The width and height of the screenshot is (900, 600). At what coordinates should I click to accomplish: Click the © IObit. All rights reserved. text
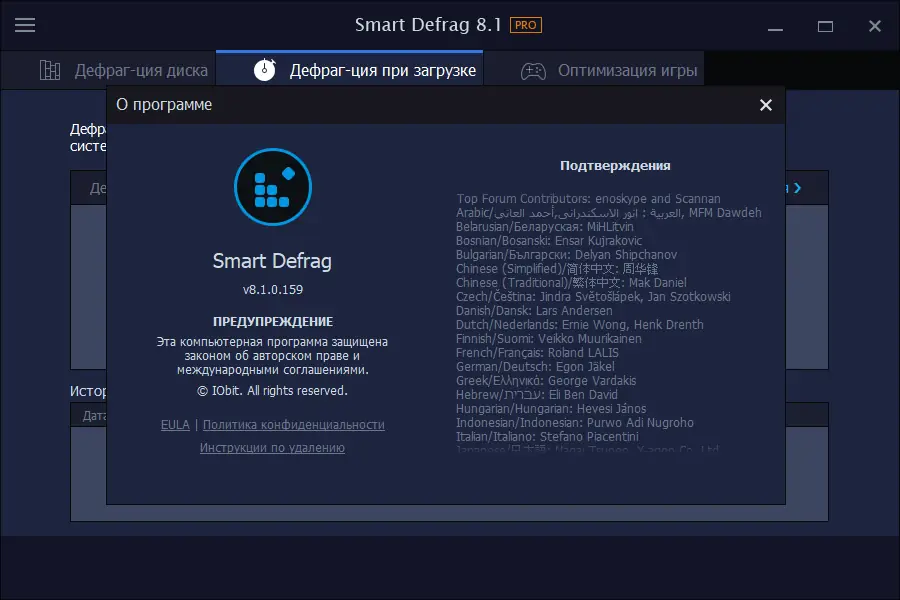coord(273,391)
